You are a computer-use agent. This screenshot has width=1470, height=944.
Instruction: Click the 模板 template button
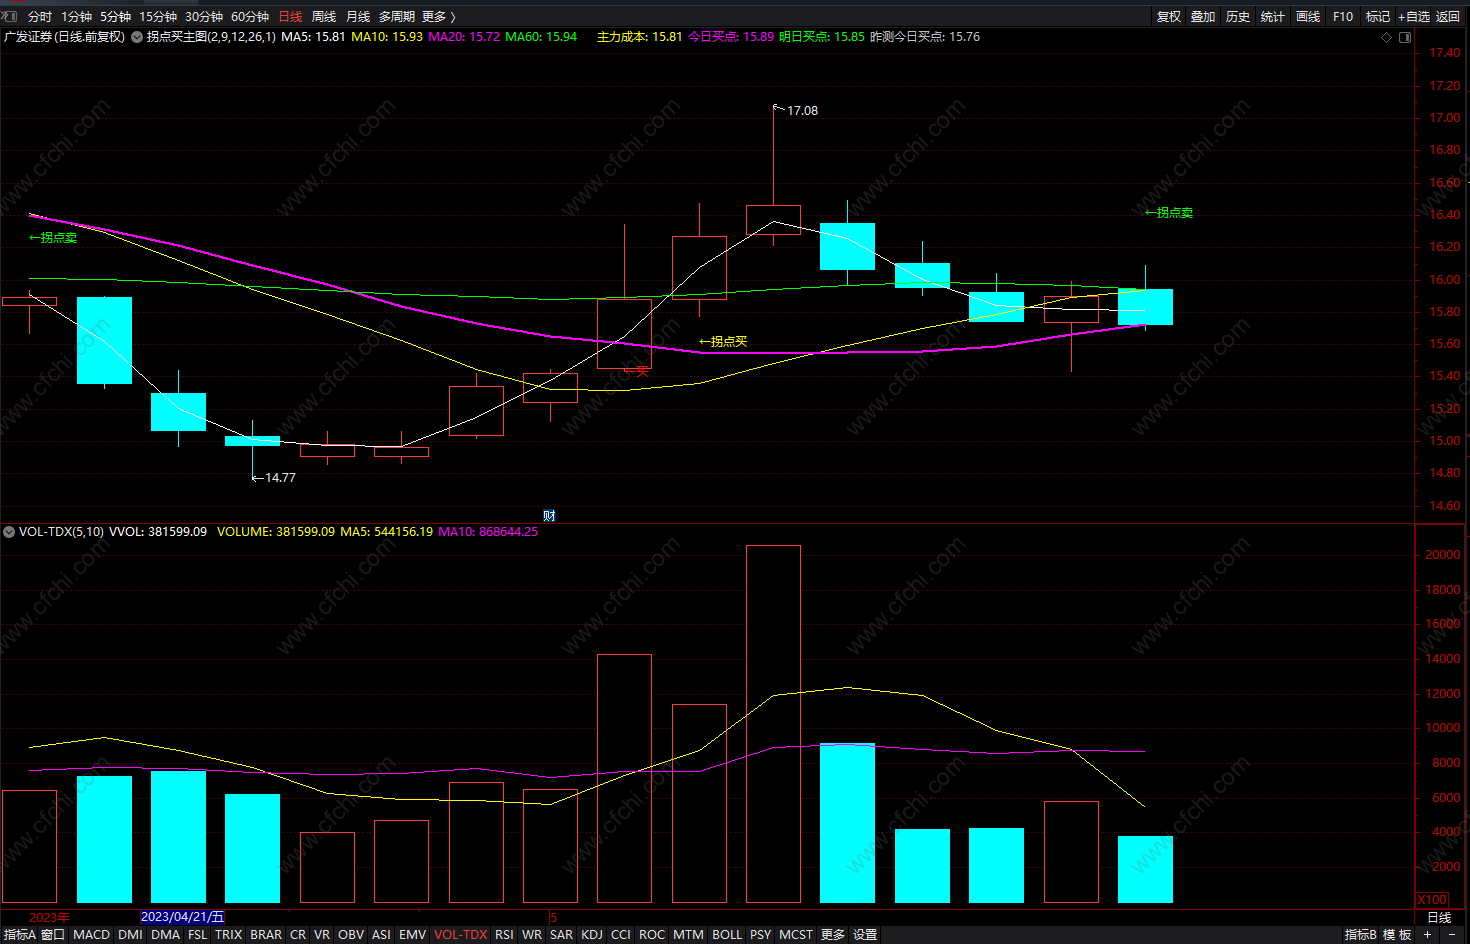pos(1397,935)
